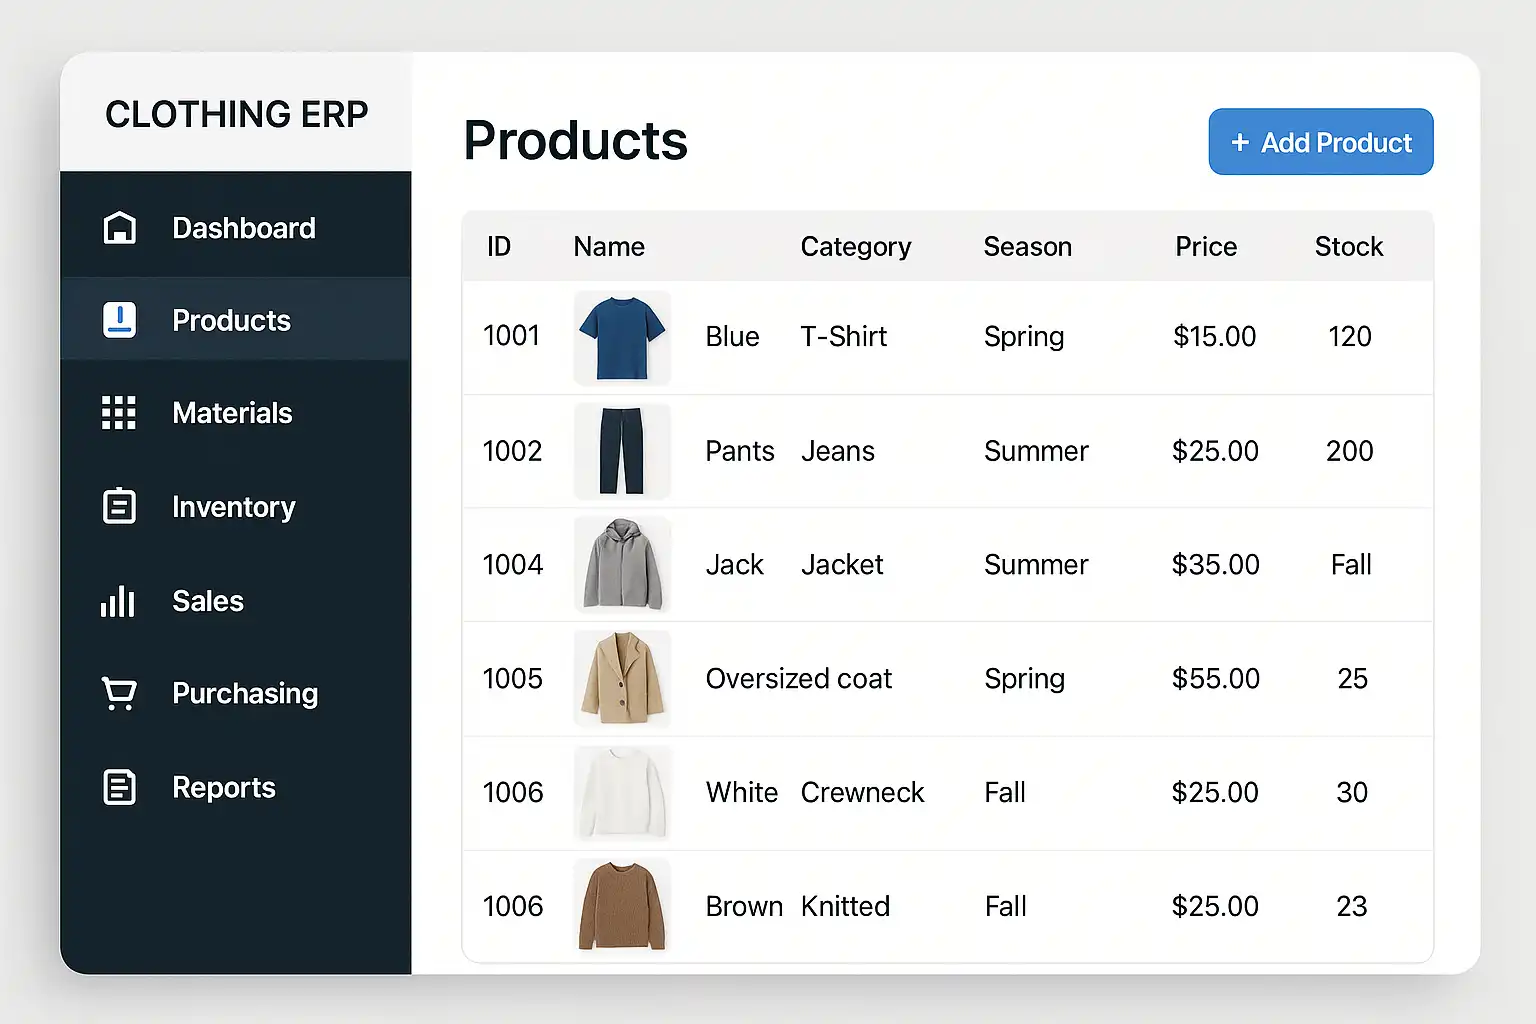Image resolution: width=1536 pixels, height=1024 pixels.
Task: Click the $15.00 price
Action: pos(1215,336)
